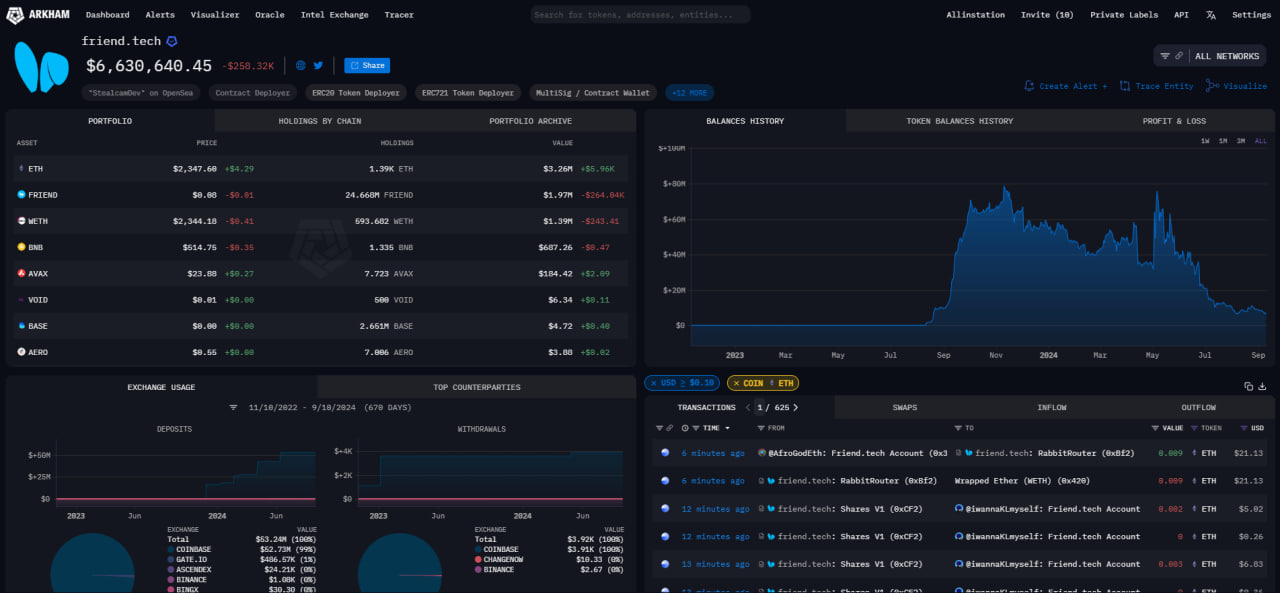Switch to Holdings By Chain tab
1280x593 pixels.
(319, 121)
